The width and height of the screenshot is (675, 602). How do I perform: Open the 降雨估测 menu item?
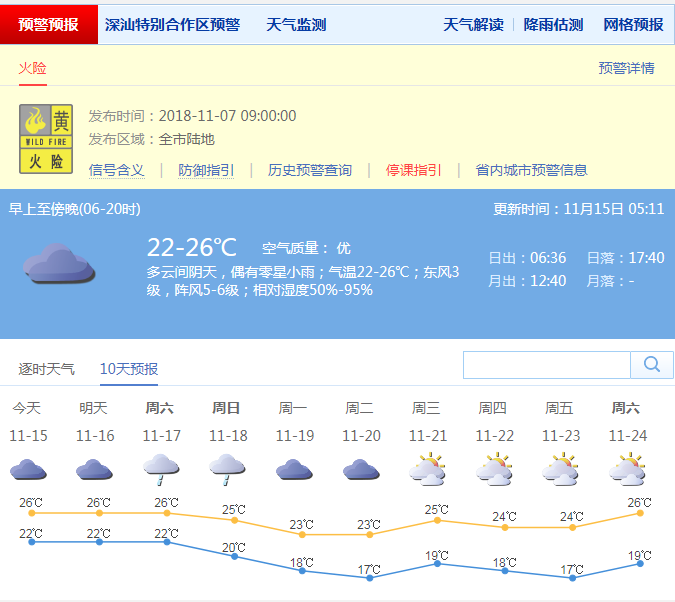[x=553, y=25]
